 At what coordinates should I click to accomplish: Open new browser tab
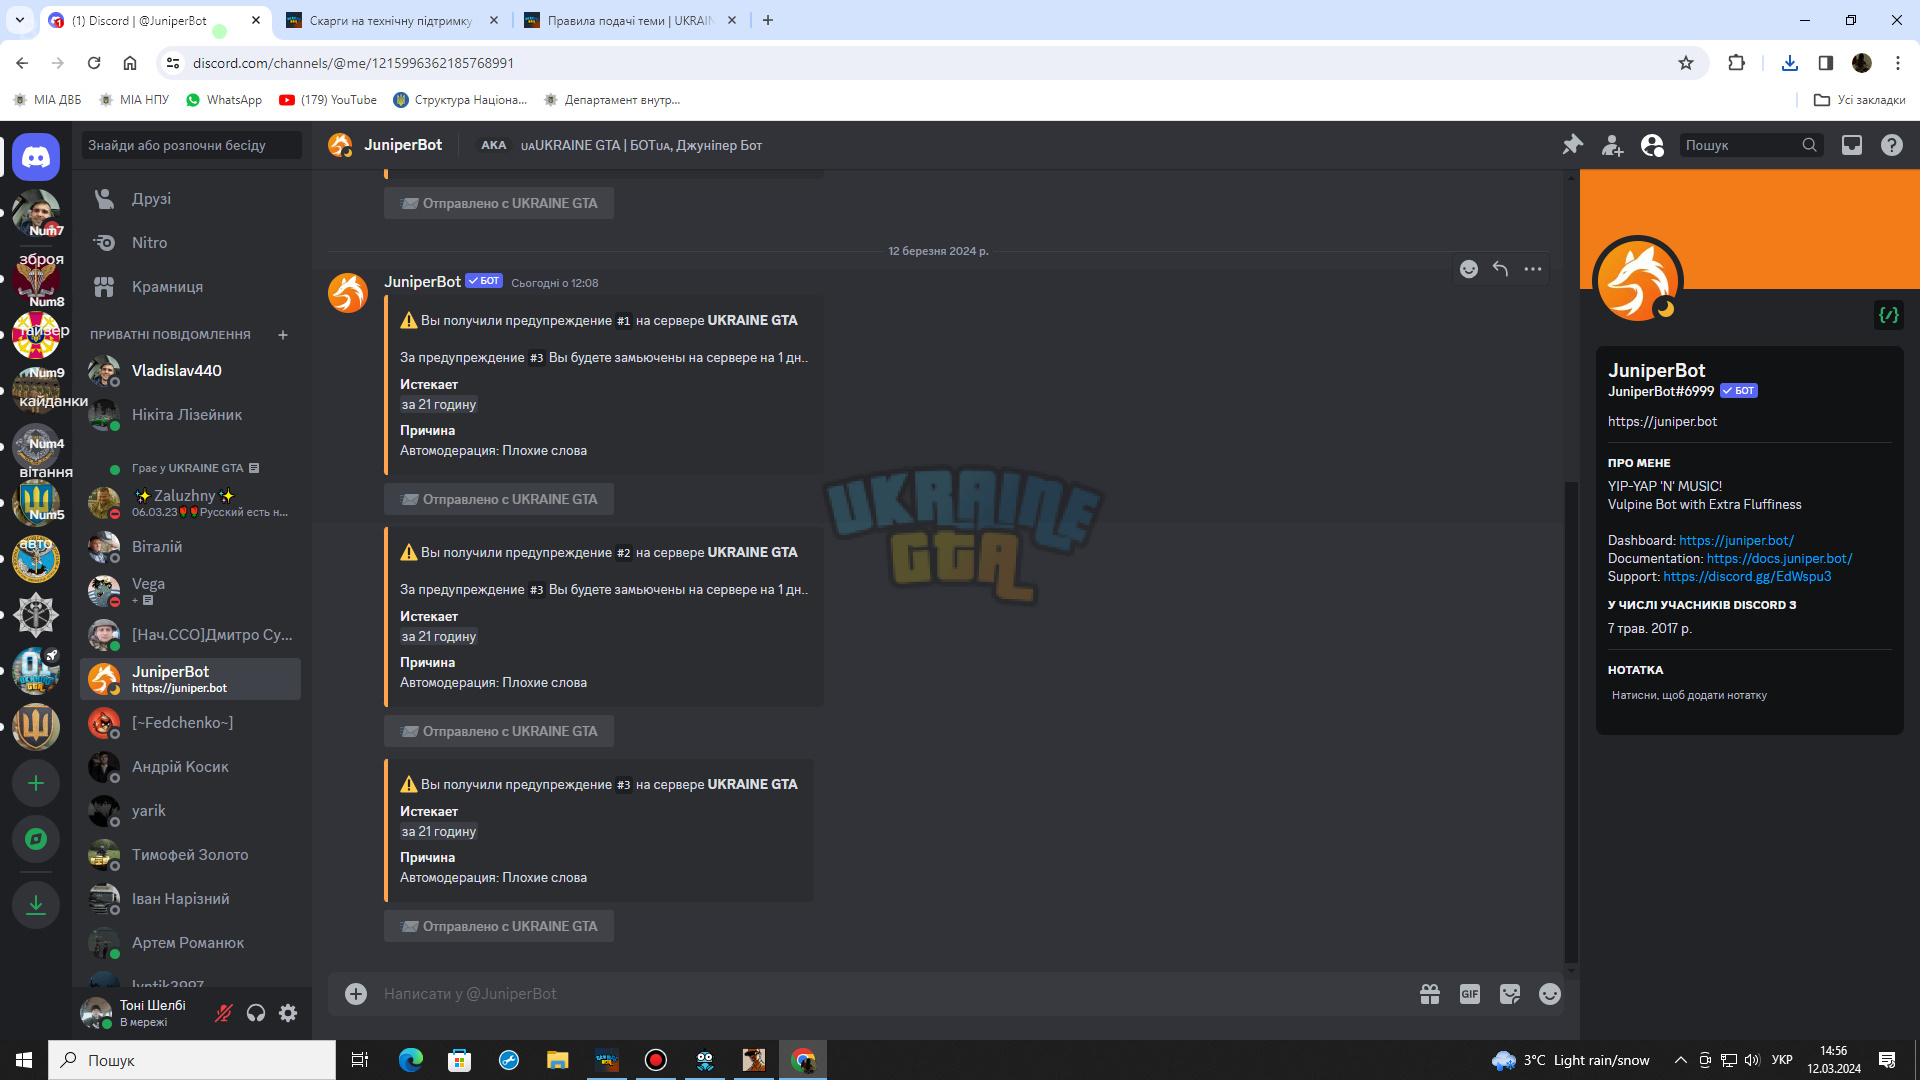(x=767, y=20)
